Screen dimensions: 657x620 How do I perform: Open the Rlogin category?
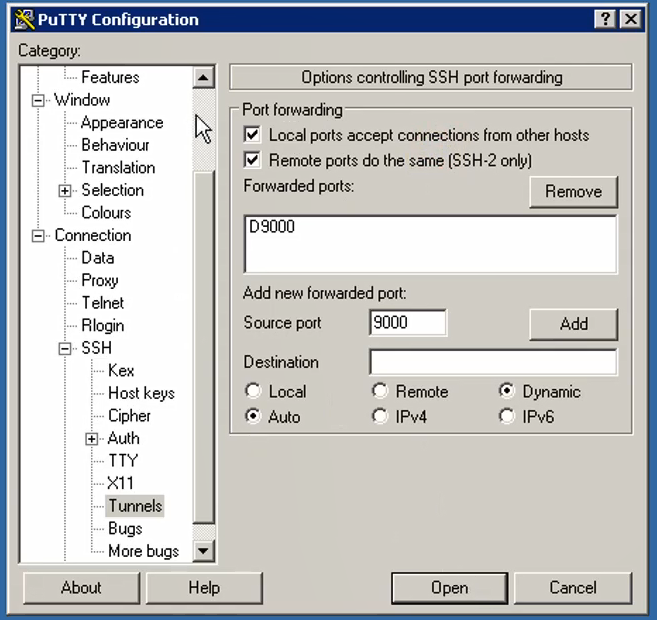[103, 326]
